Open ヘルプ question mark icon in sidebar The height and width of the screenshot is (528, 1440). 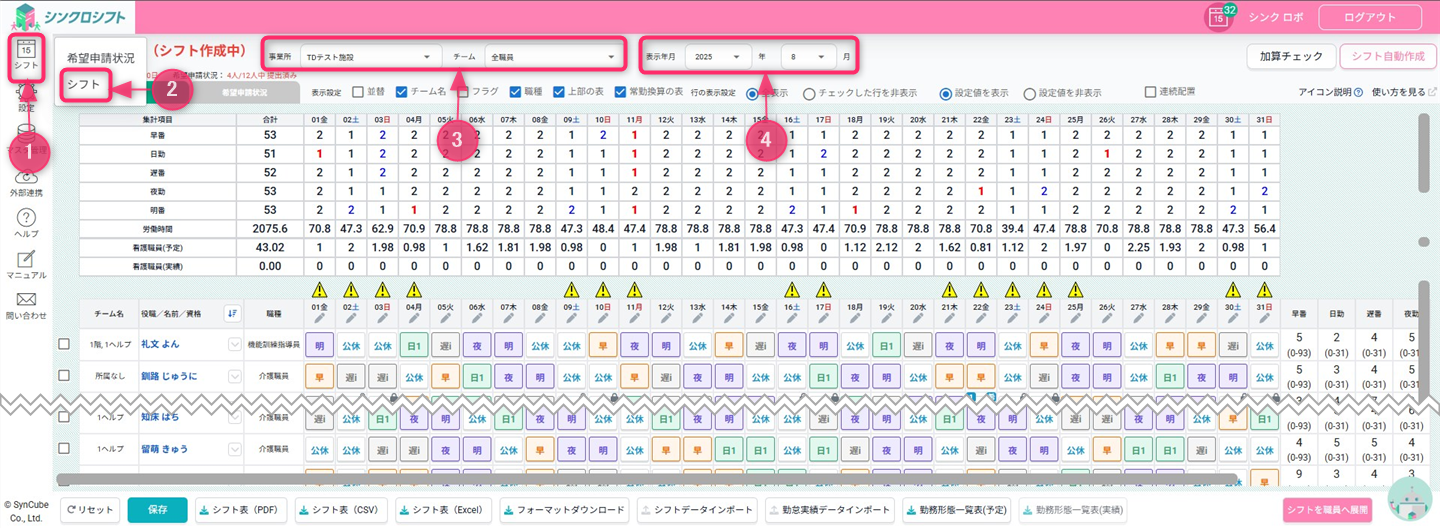27,218
